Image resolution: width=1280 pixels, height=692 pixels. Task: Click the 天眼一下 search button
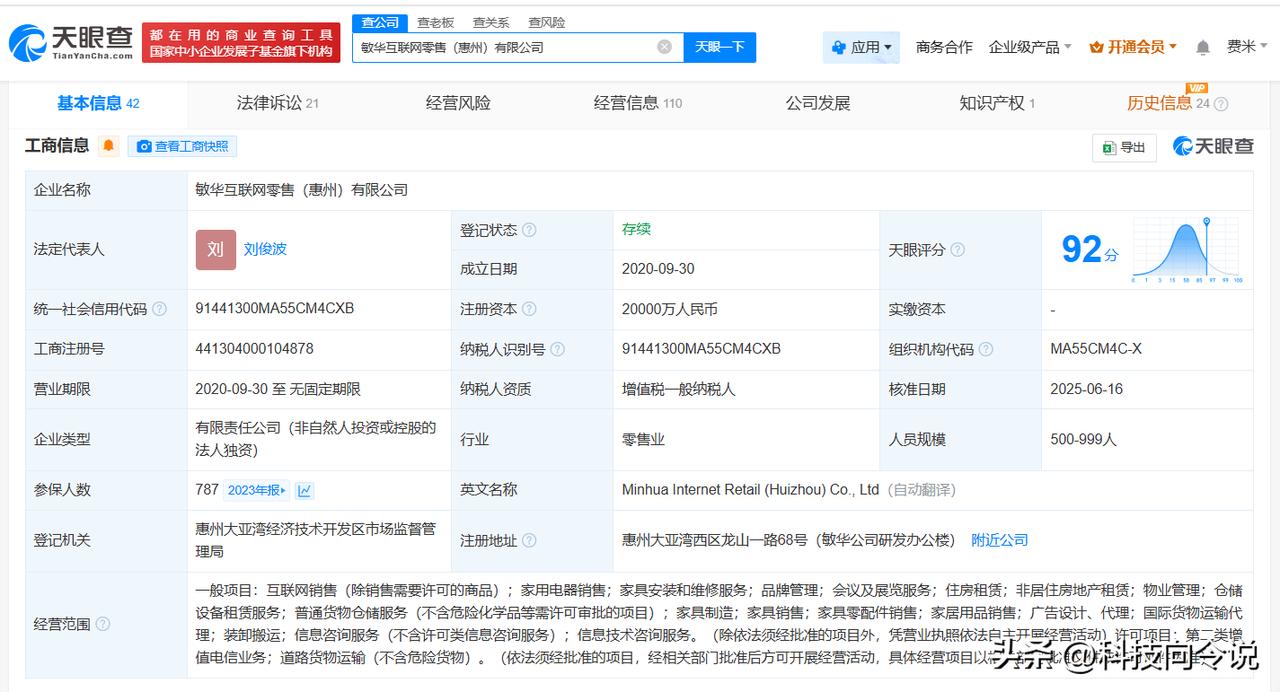click(x=719, y=47)
